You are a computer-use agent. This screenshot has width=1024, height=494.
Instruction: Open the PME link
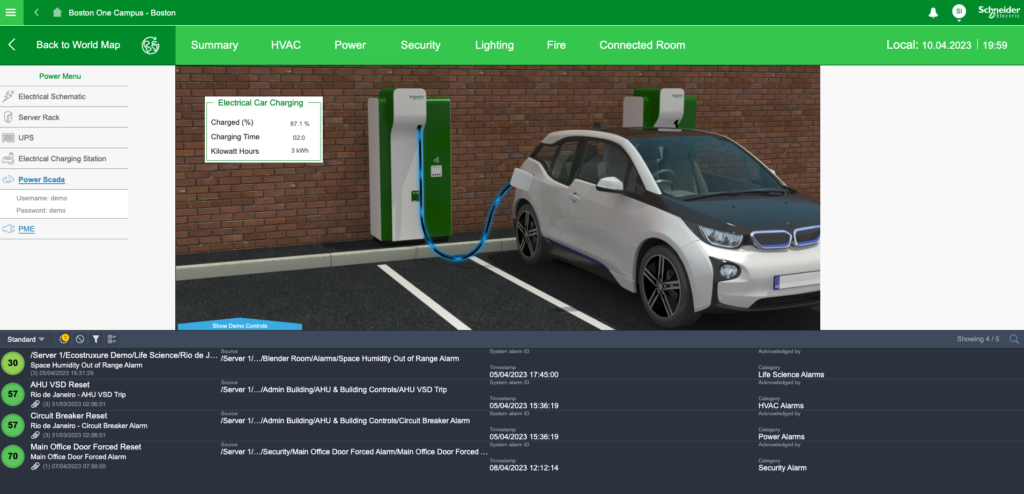[26, 229]
